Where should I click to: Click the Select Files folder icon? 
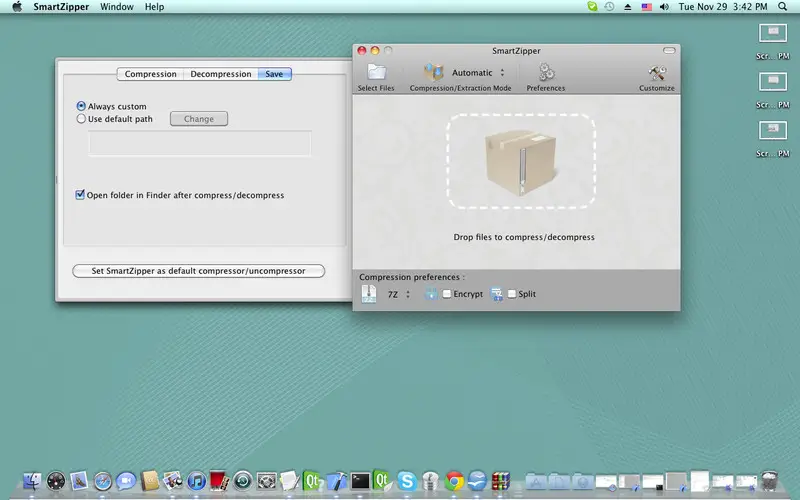coord(377,72)
